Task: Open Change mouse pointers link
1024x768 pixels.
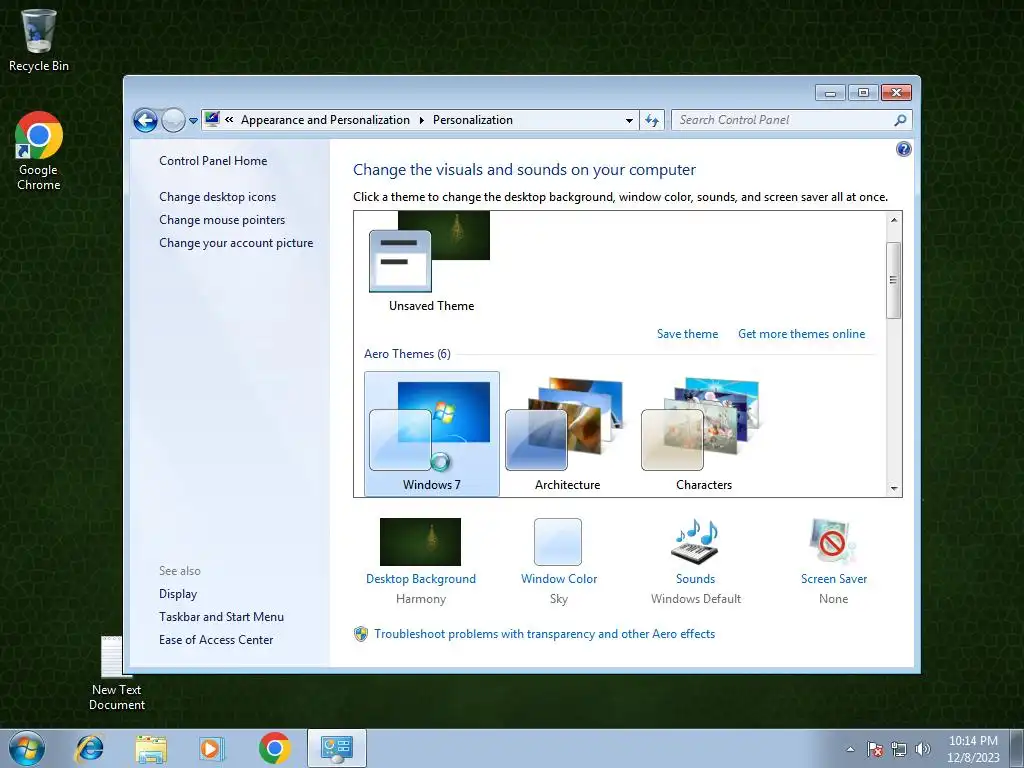Action: (222, 219)
